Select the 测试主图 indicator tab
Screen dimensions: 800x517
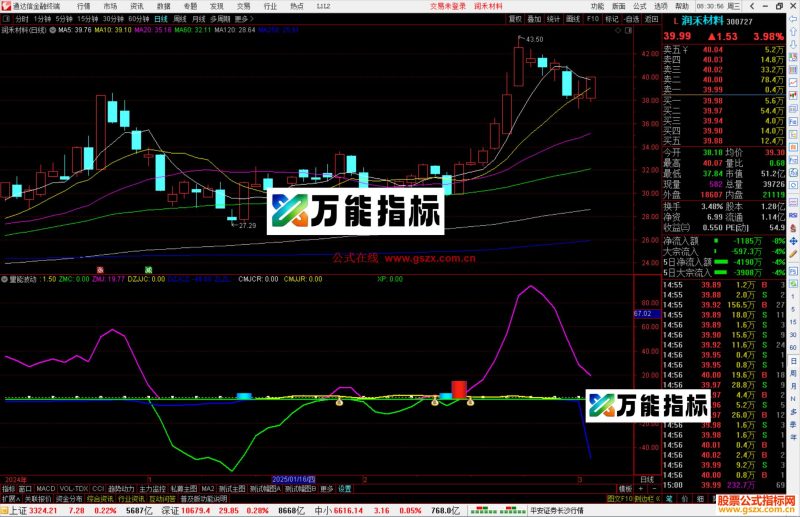click(x=232, y=488)
